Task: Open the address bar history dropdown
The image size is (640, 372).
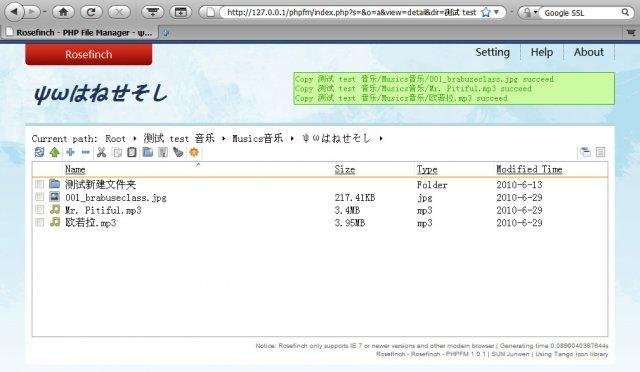Action: (x=497, y=12)
